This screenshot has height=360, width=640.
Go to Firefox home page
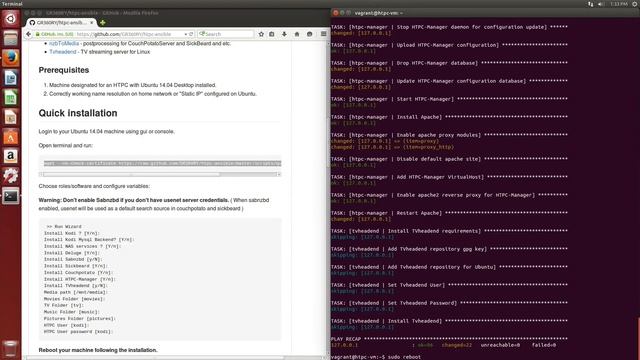(x=297, y=34)
